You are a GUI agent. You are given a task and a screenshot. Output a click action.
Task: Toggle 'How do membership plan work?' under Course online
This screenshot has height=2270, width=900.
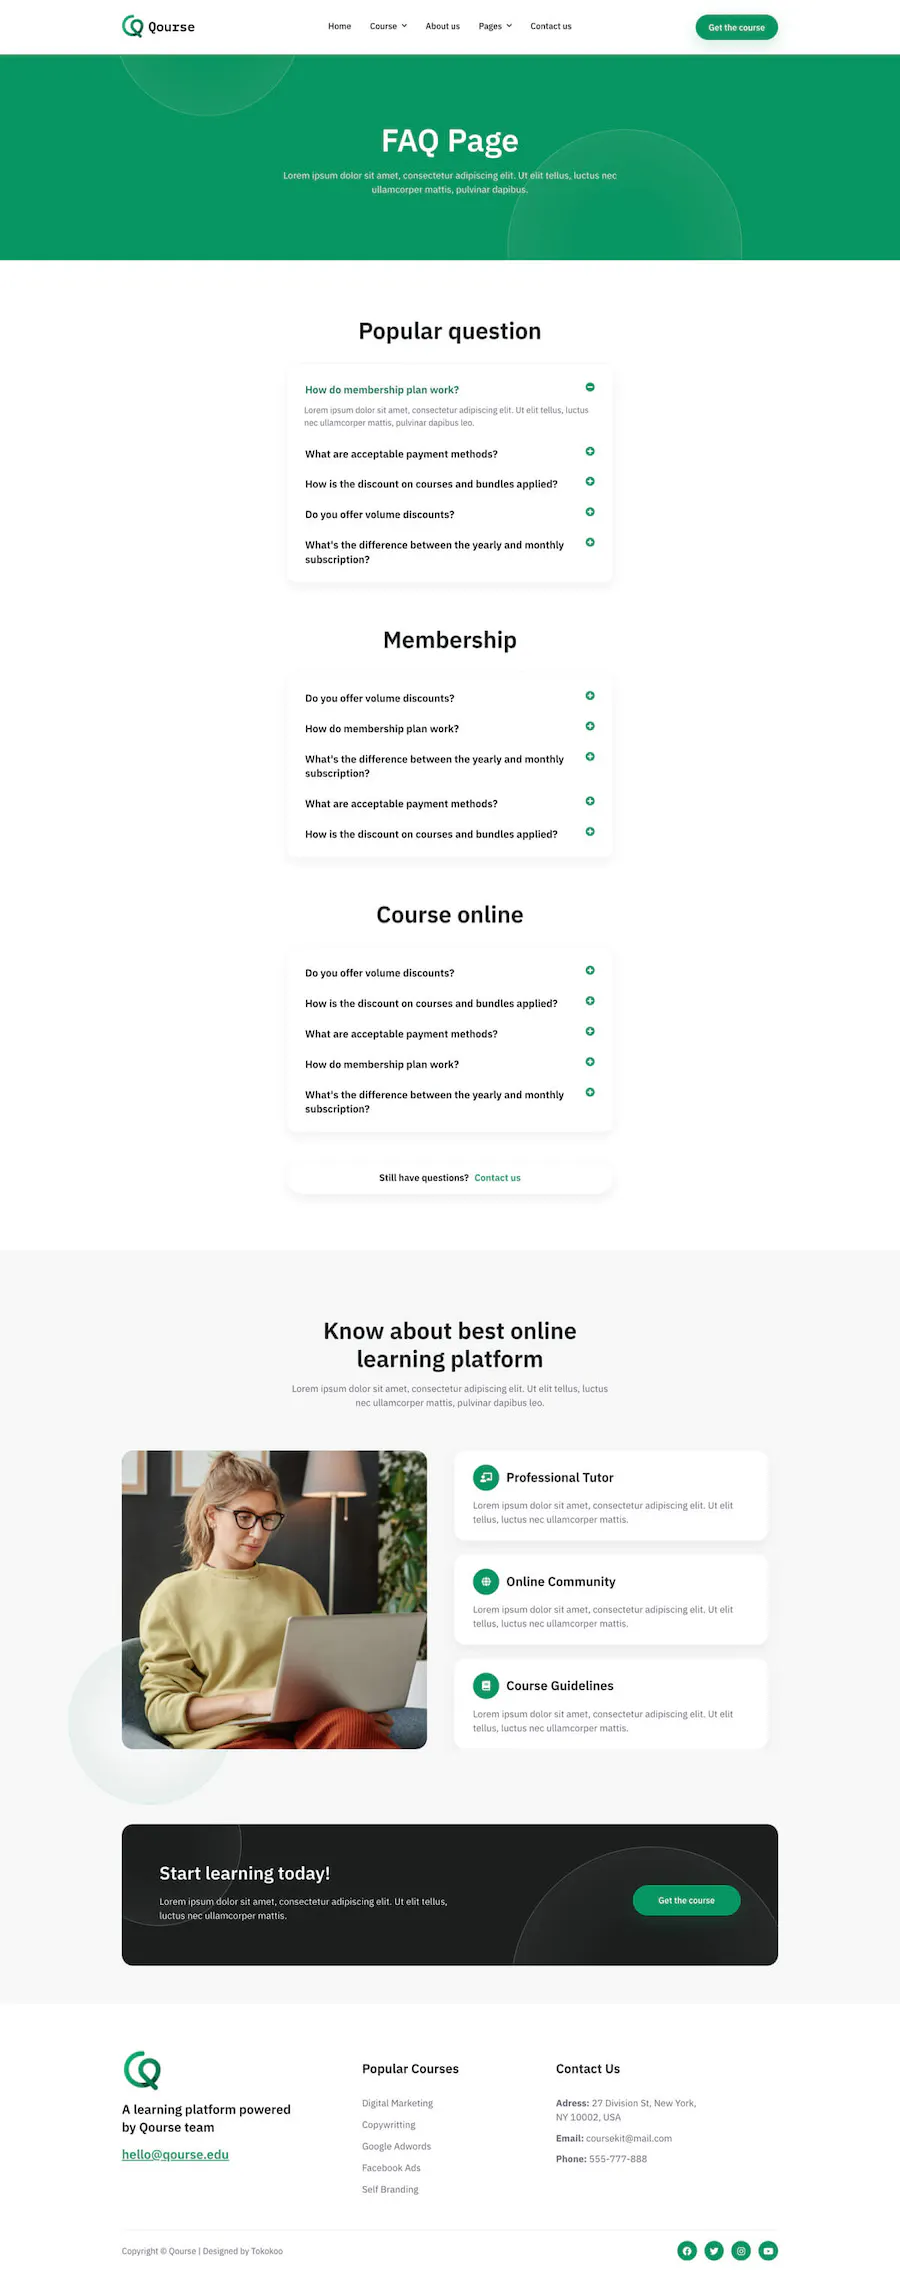tap(590, 1062)
